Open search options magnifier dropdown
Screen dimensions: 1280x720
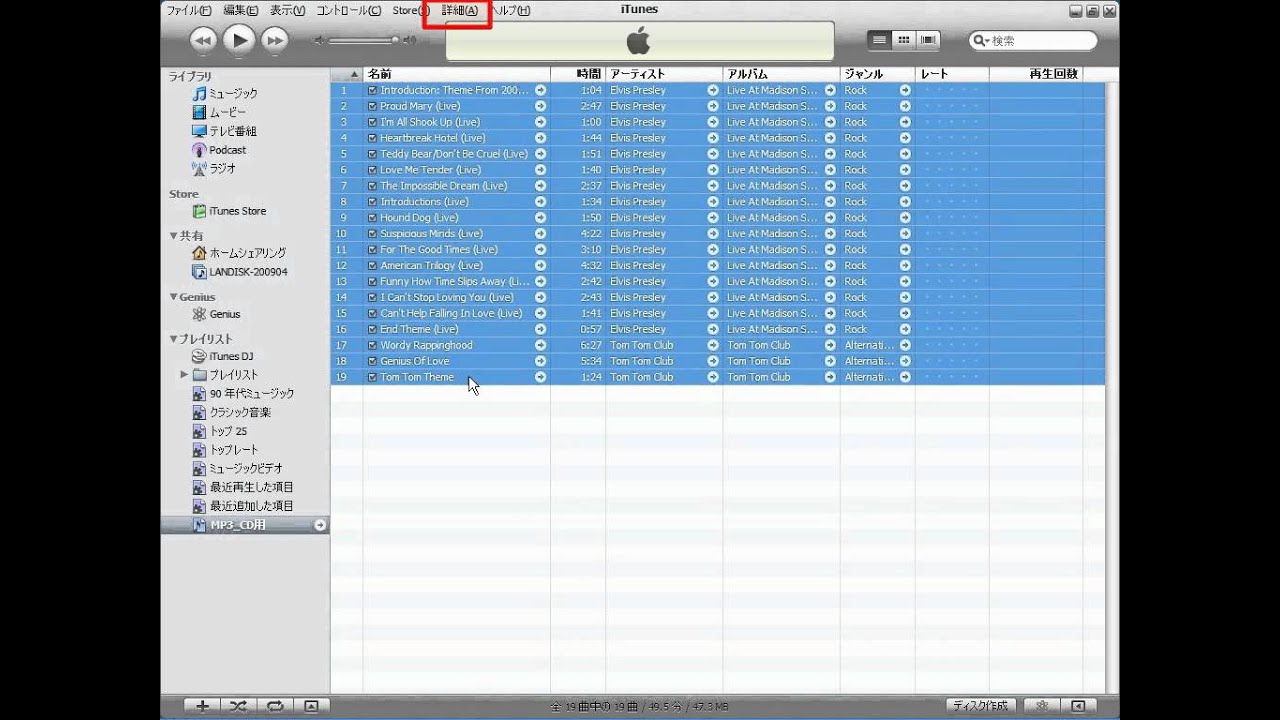[982, 41]
